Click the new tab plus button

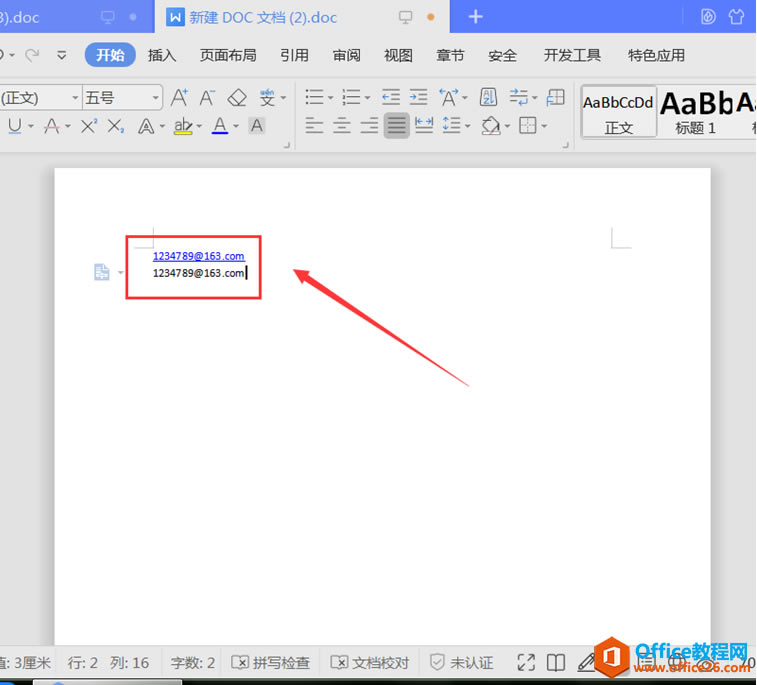475,17
